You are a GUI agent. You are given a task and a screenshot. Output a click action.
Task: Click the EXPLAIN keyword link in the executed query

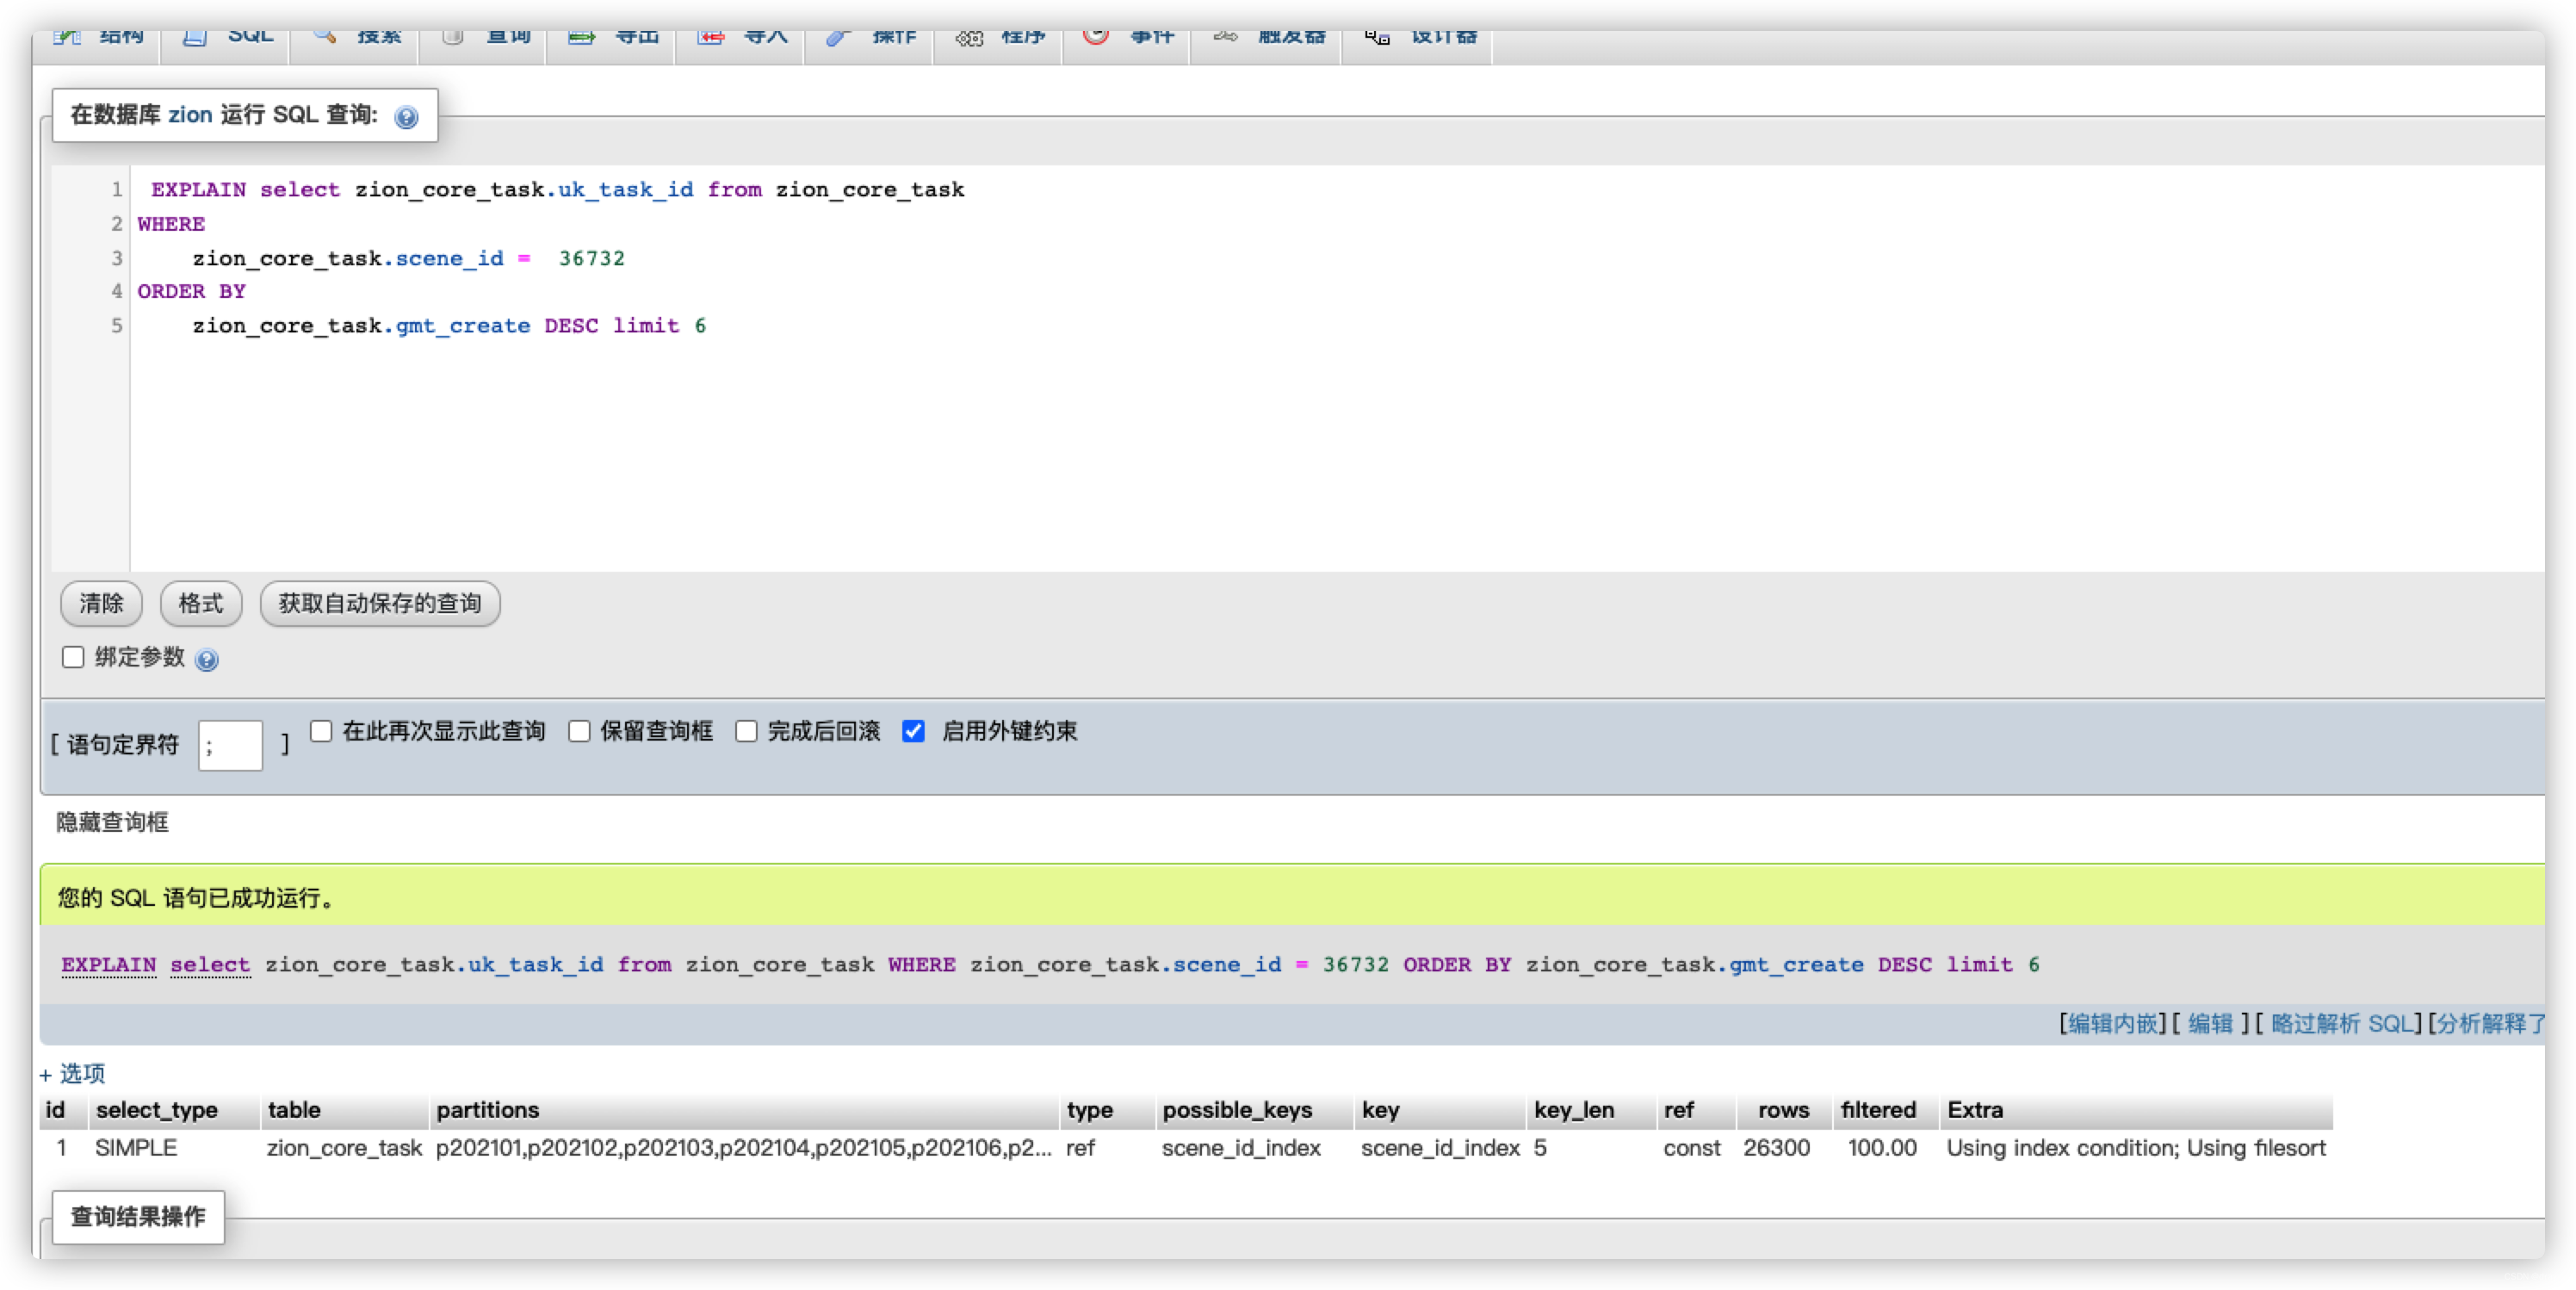pos(109,965)
